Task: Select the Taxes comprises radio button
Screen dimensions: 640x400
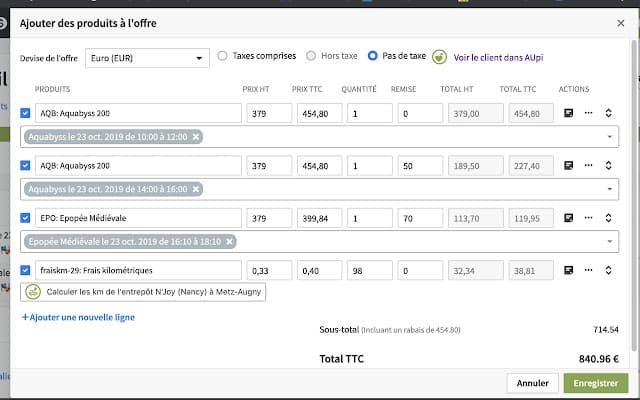Action: 222,56
